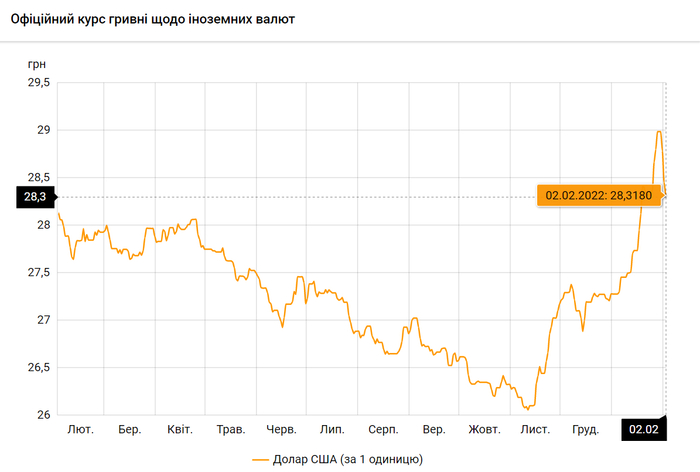Select the Трав. month on the axis
700x472 pixels.
[231, 430]
